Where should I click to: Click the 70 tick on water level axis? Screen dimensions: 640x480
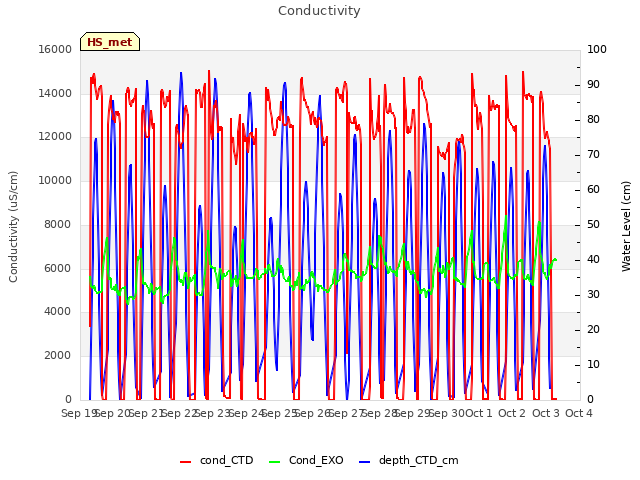pyautogui.click(x=593, y=154)
